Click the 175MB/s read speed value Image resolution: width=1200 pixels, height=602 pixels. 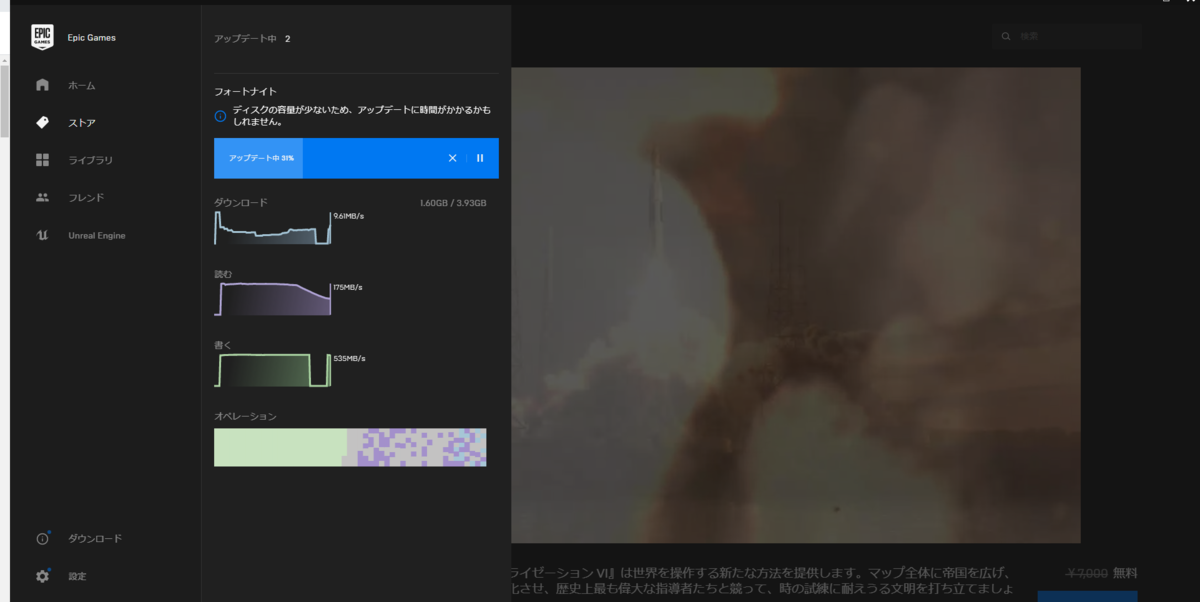pyautogui.click(x=347, y=287)
